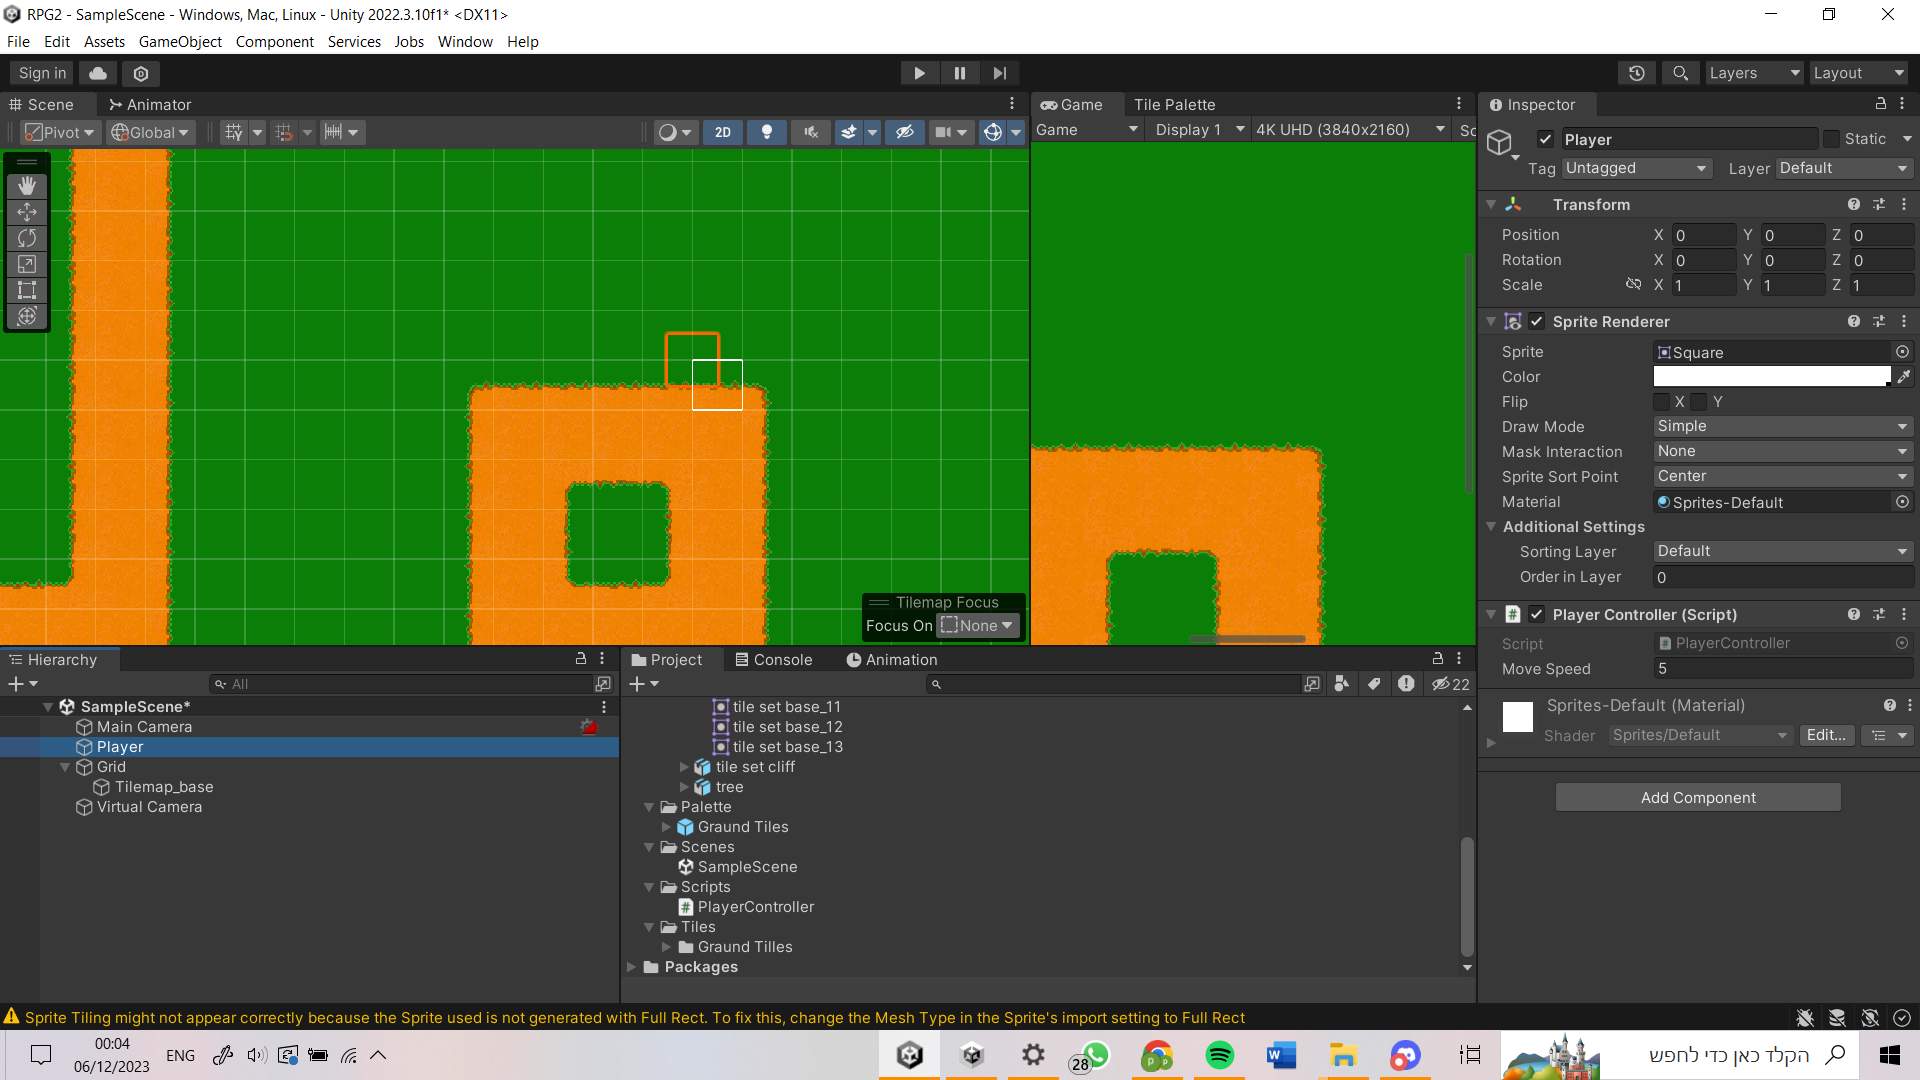Click the Step frame button

tap(999, 73)
